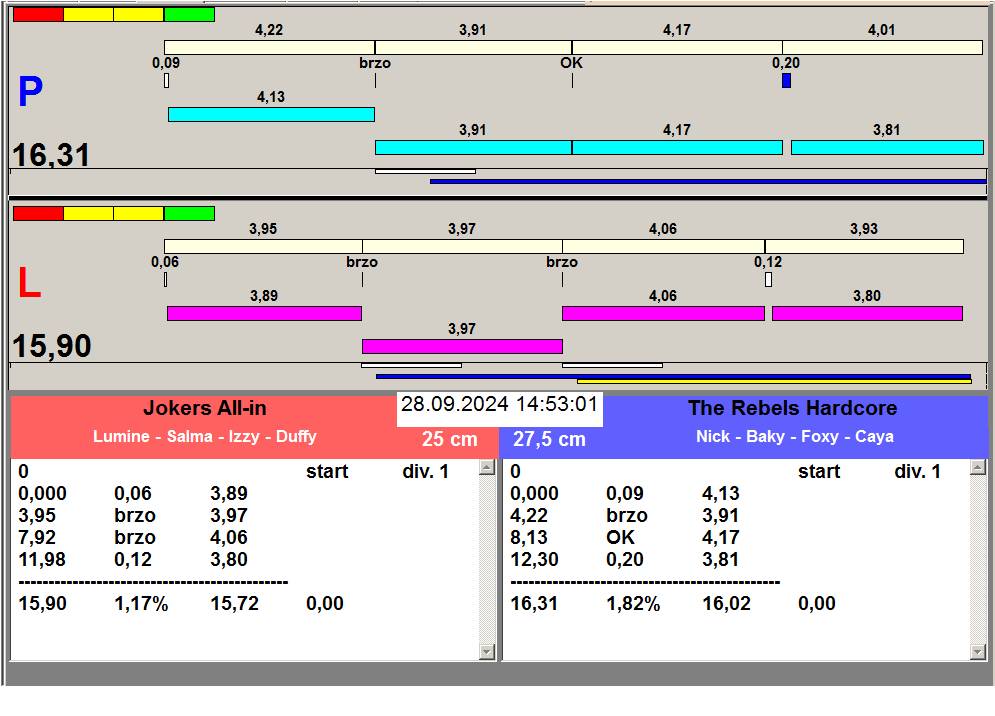The image size is (995, 716).
Task: Click the 25 cm jump height label
Action: coord(449,440)
